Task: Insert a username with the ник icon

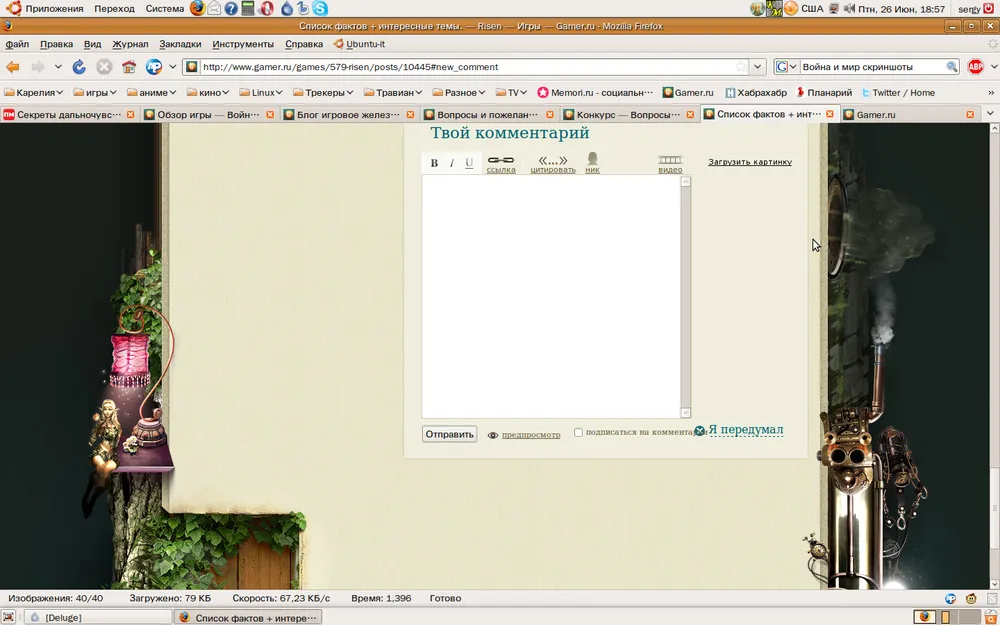Action: [593, 162]
